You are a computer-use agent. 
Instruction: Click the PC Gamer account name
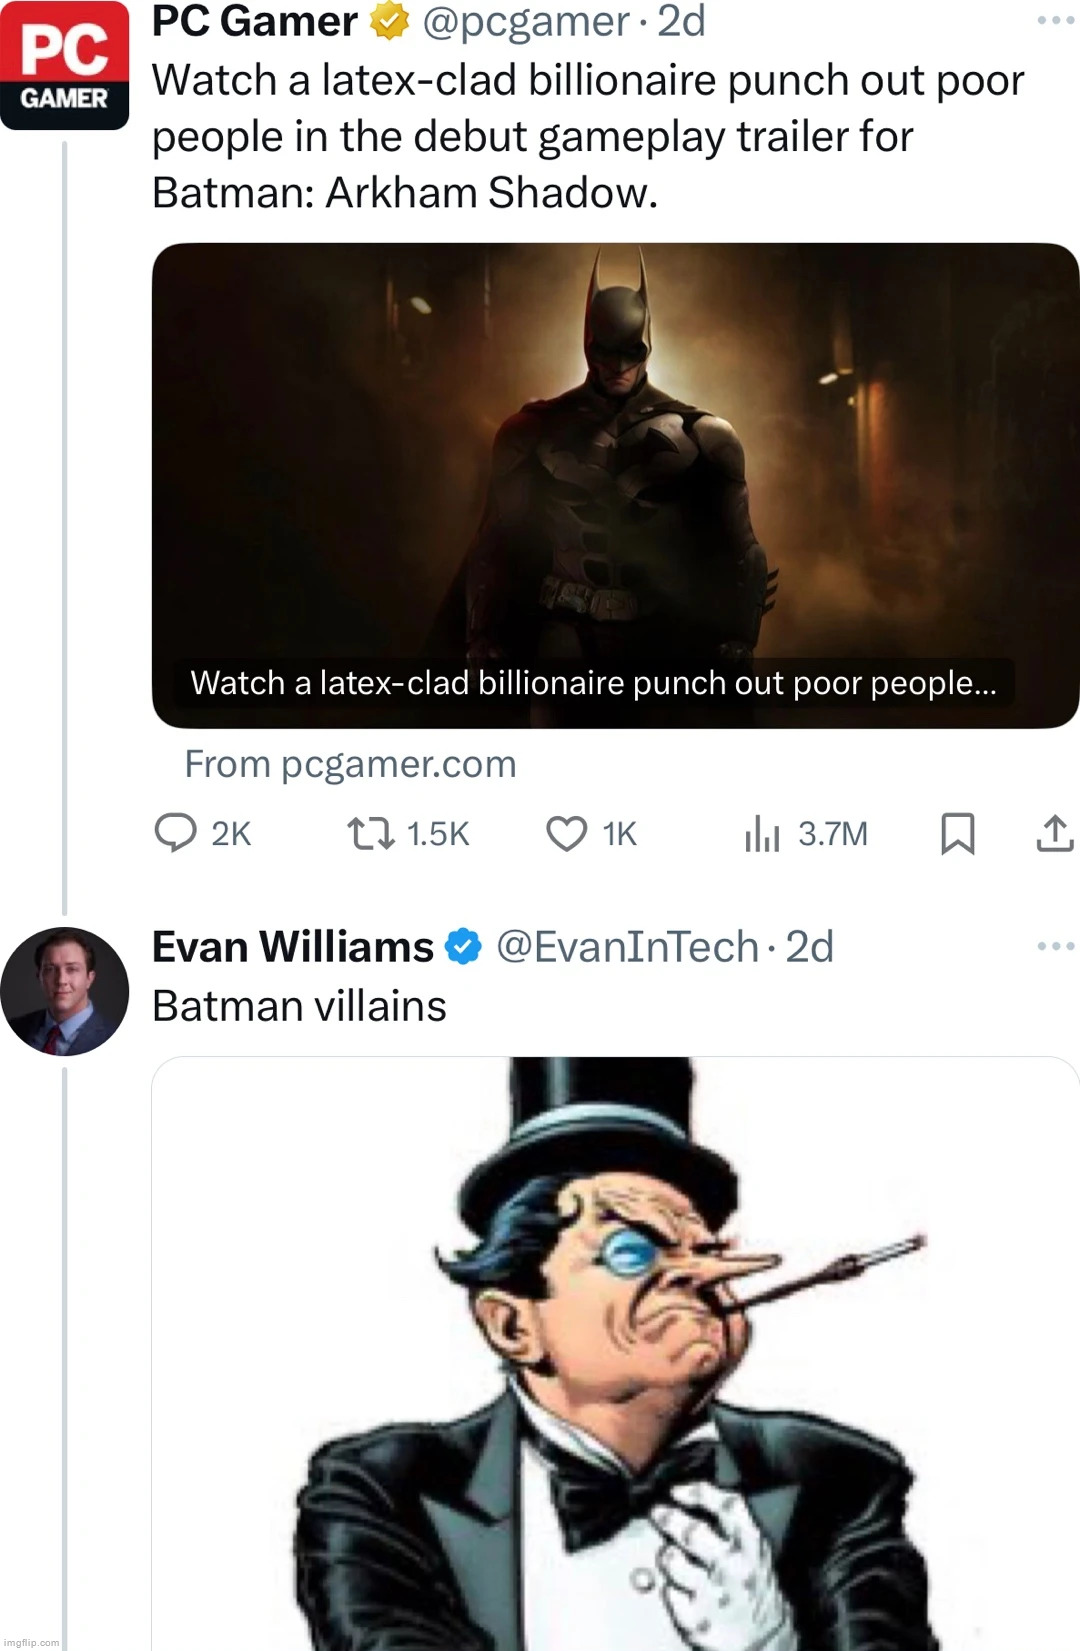[x=255, y=21]
